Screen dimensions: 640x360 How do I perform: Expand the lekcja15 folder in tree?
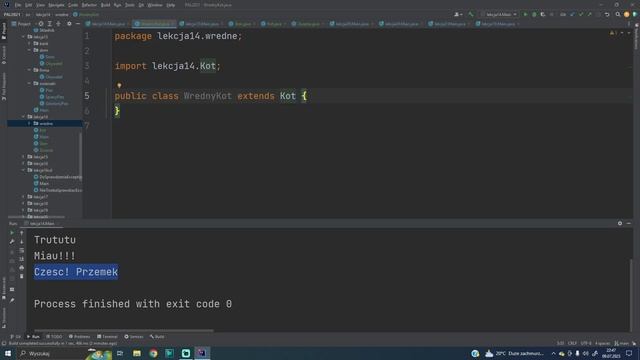click(23, 157)
